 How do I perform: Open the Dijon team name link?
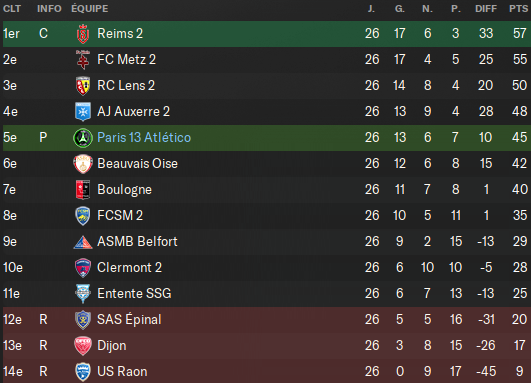[x=112, y=346]
